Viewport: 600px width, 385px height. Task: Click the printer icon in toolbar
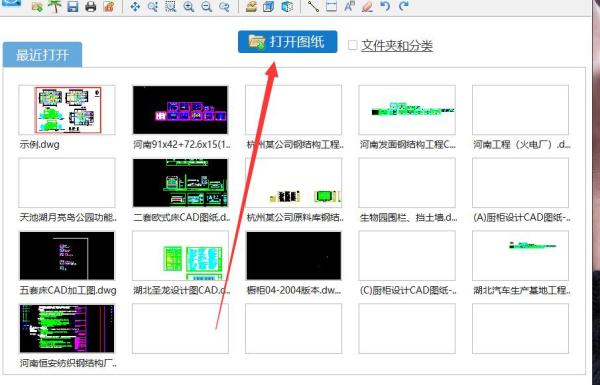click(x=91, y=7)
